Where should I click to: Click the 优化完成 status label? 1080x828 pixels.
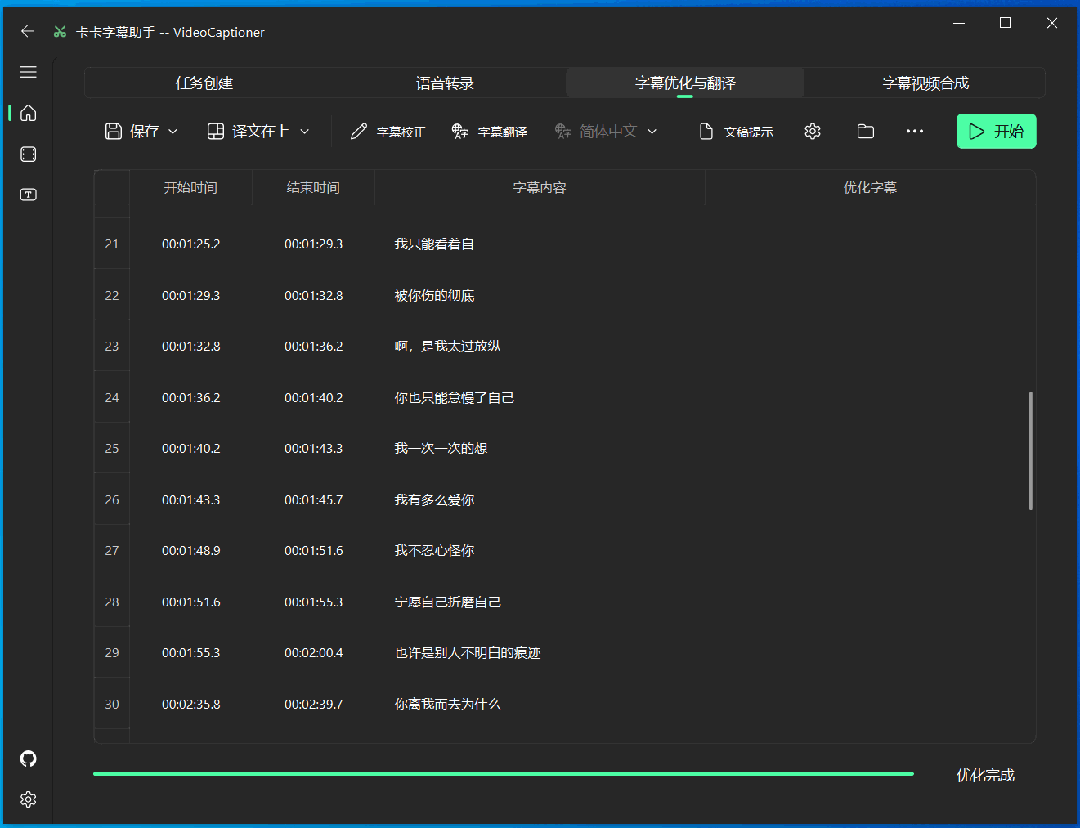click(985, 775)
